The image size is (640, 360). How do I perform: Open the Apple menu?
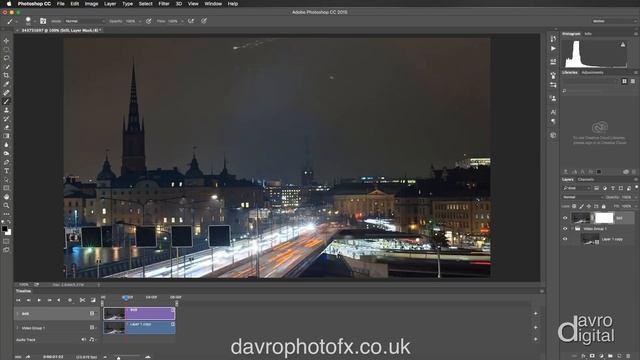(x=9, y=4)
